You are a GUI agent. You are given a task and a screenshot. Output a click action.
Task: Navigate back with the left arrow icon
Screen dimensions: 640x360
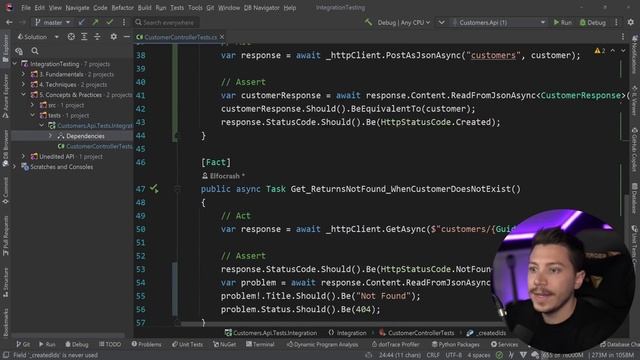tap(9, 22)
